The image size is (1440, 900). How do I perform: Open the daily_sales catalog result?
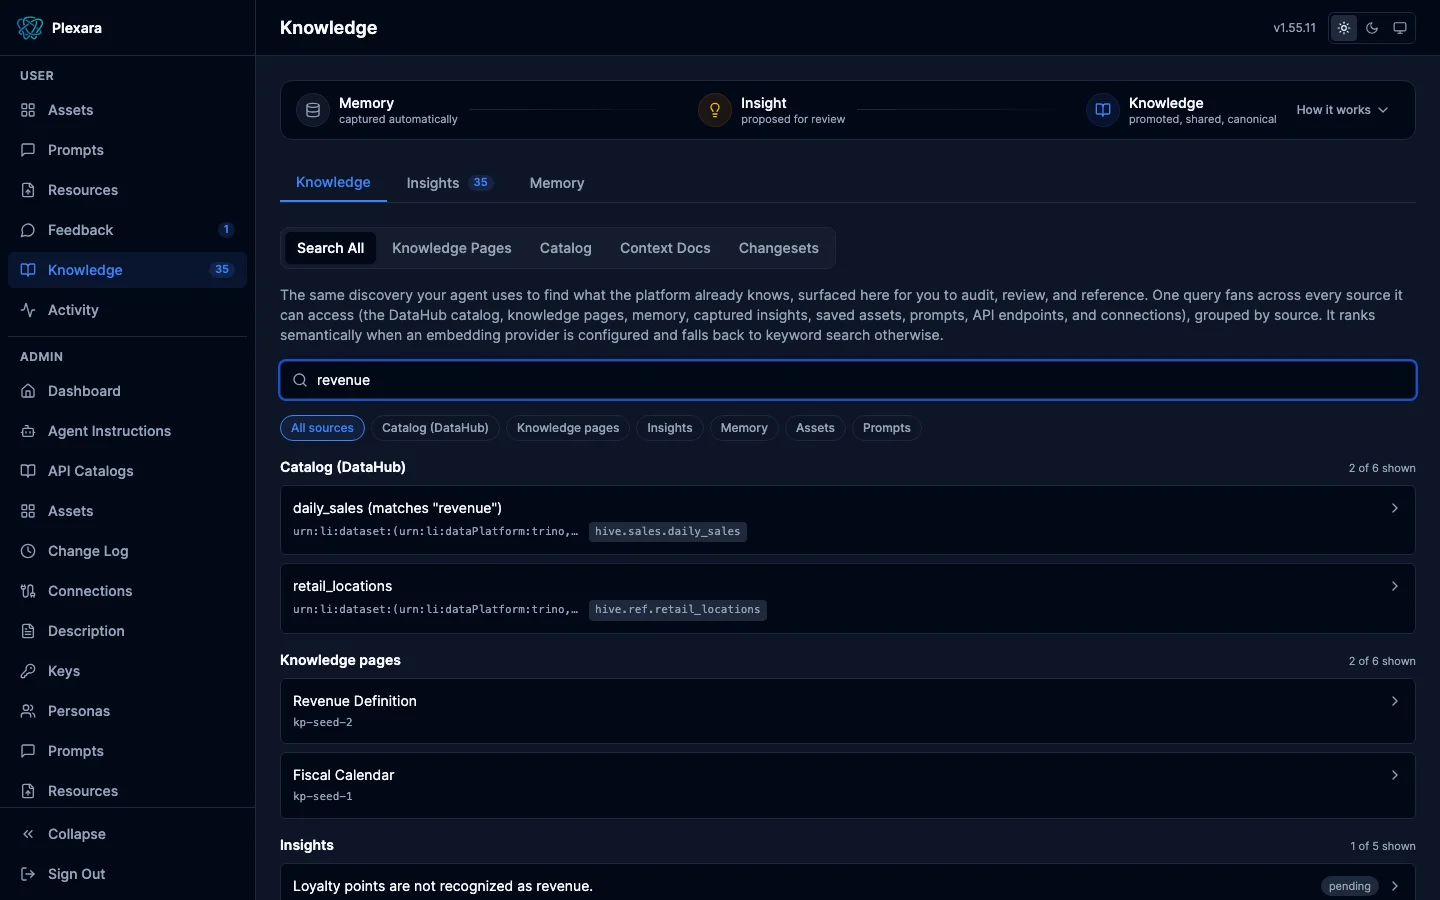(848, 520)
